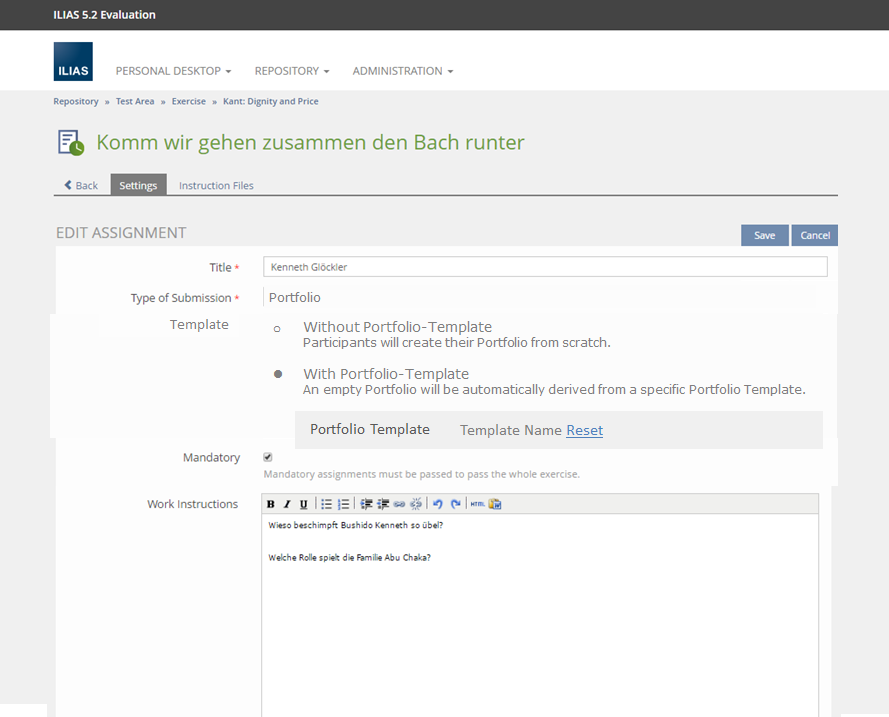Screen dimensions: 889x717
Task: Apply italic formatting in work instructions
Action: [x=287, y=504]
